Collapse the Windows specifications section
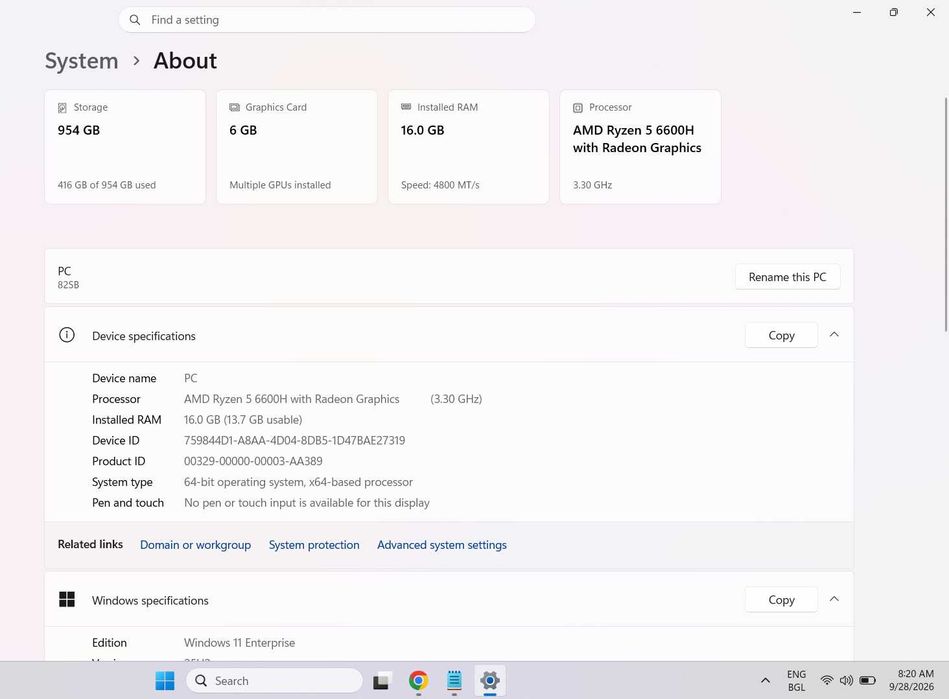949x699 pixels. [834, 599]
